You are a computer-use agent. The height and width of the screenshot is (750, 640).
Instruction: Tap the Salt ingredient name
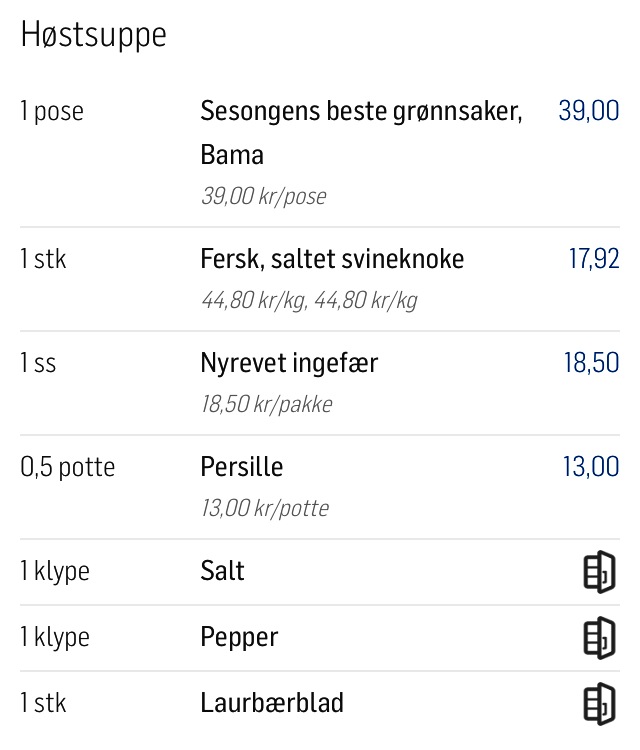tap(223, 571)
